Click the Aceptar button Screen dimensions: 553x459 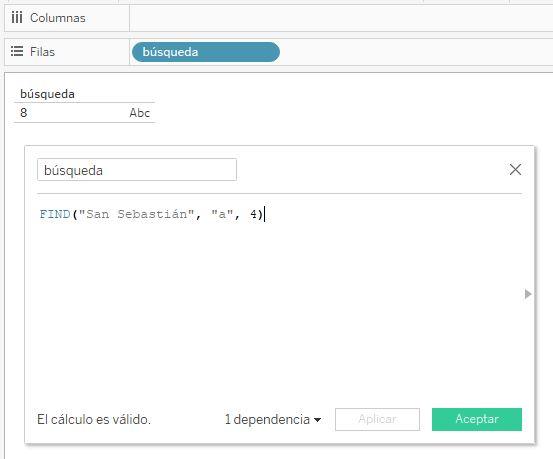coord(476,419)
